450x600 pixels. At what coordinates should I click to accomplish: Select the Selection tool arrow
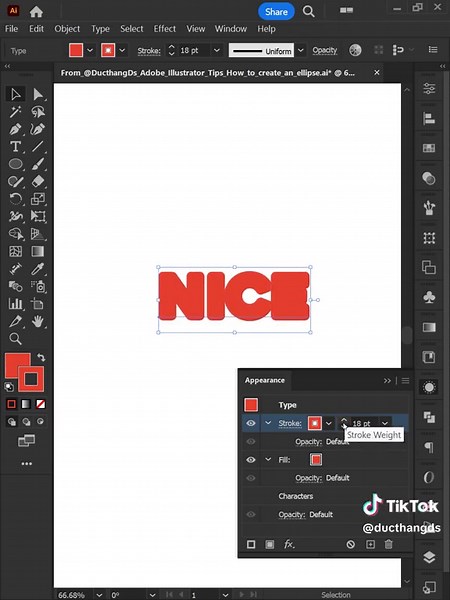click(16, 94)
